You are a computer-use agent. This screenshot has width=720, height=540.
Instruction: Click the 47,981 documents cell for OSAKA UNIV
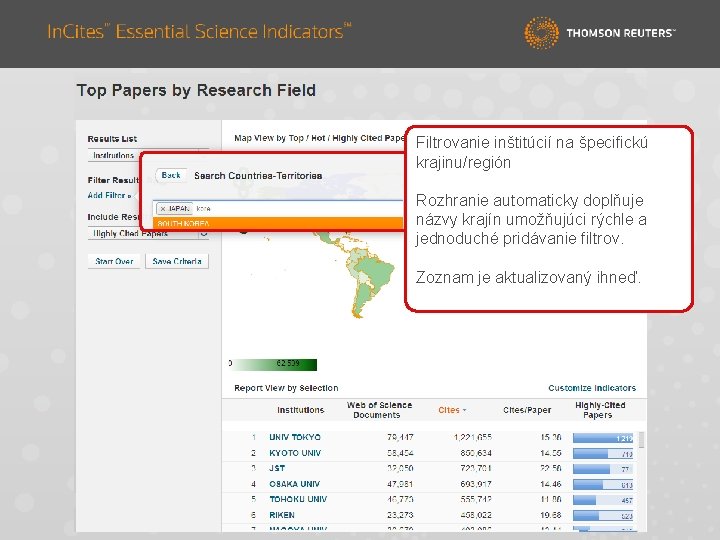[x=399, y=484]
